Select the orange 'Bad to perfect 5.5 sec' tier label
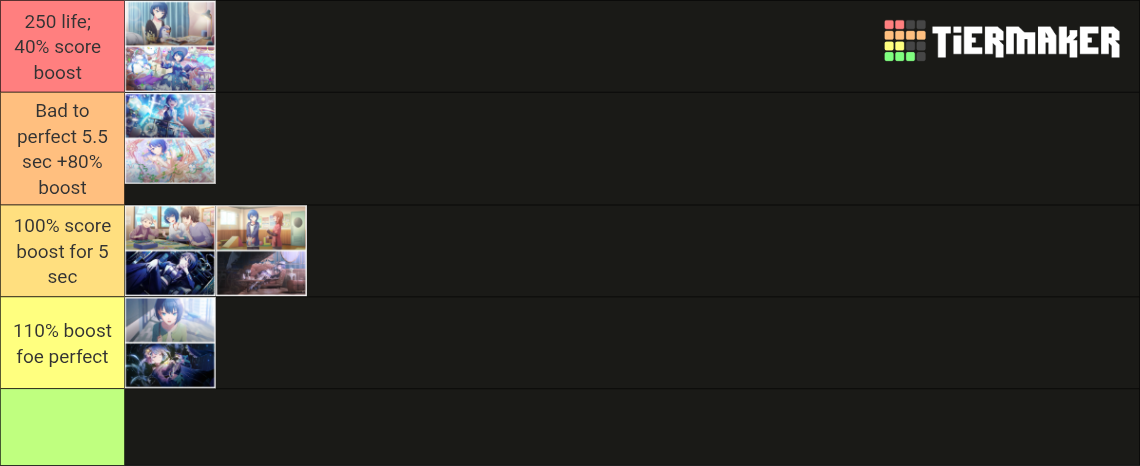1140x466 pixels. (63, 149)
